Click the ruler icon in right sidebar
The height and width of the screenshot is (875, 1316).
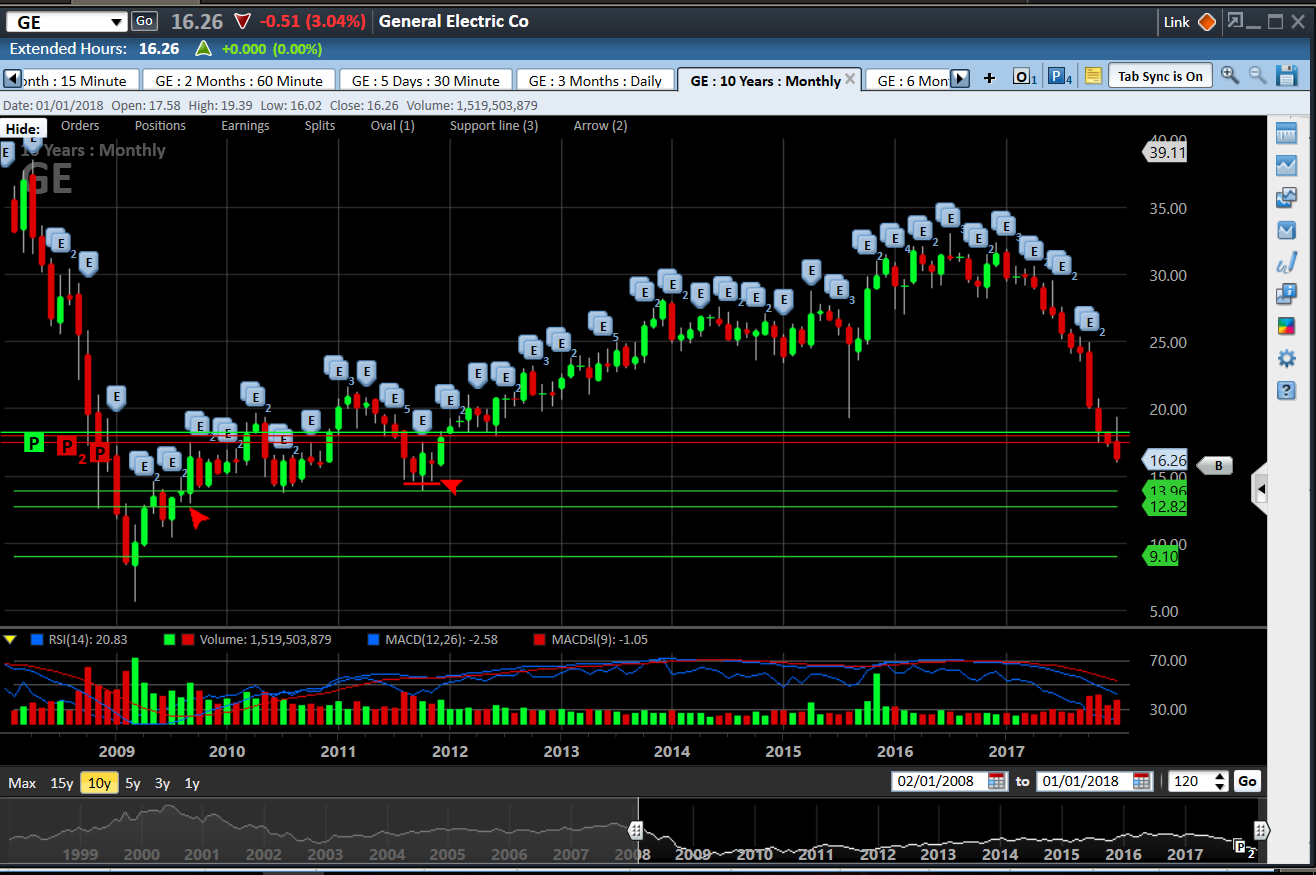click(x=1286, y=134)
